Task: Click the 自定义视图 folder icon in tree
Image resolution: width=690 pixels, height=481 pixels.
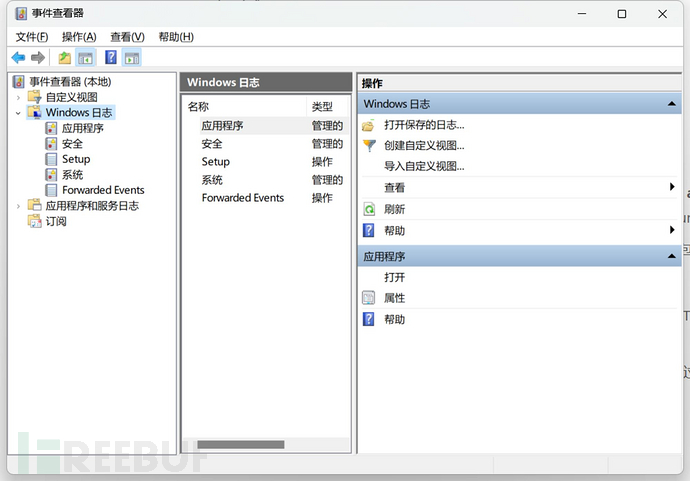Action: [x=34, y=97]
